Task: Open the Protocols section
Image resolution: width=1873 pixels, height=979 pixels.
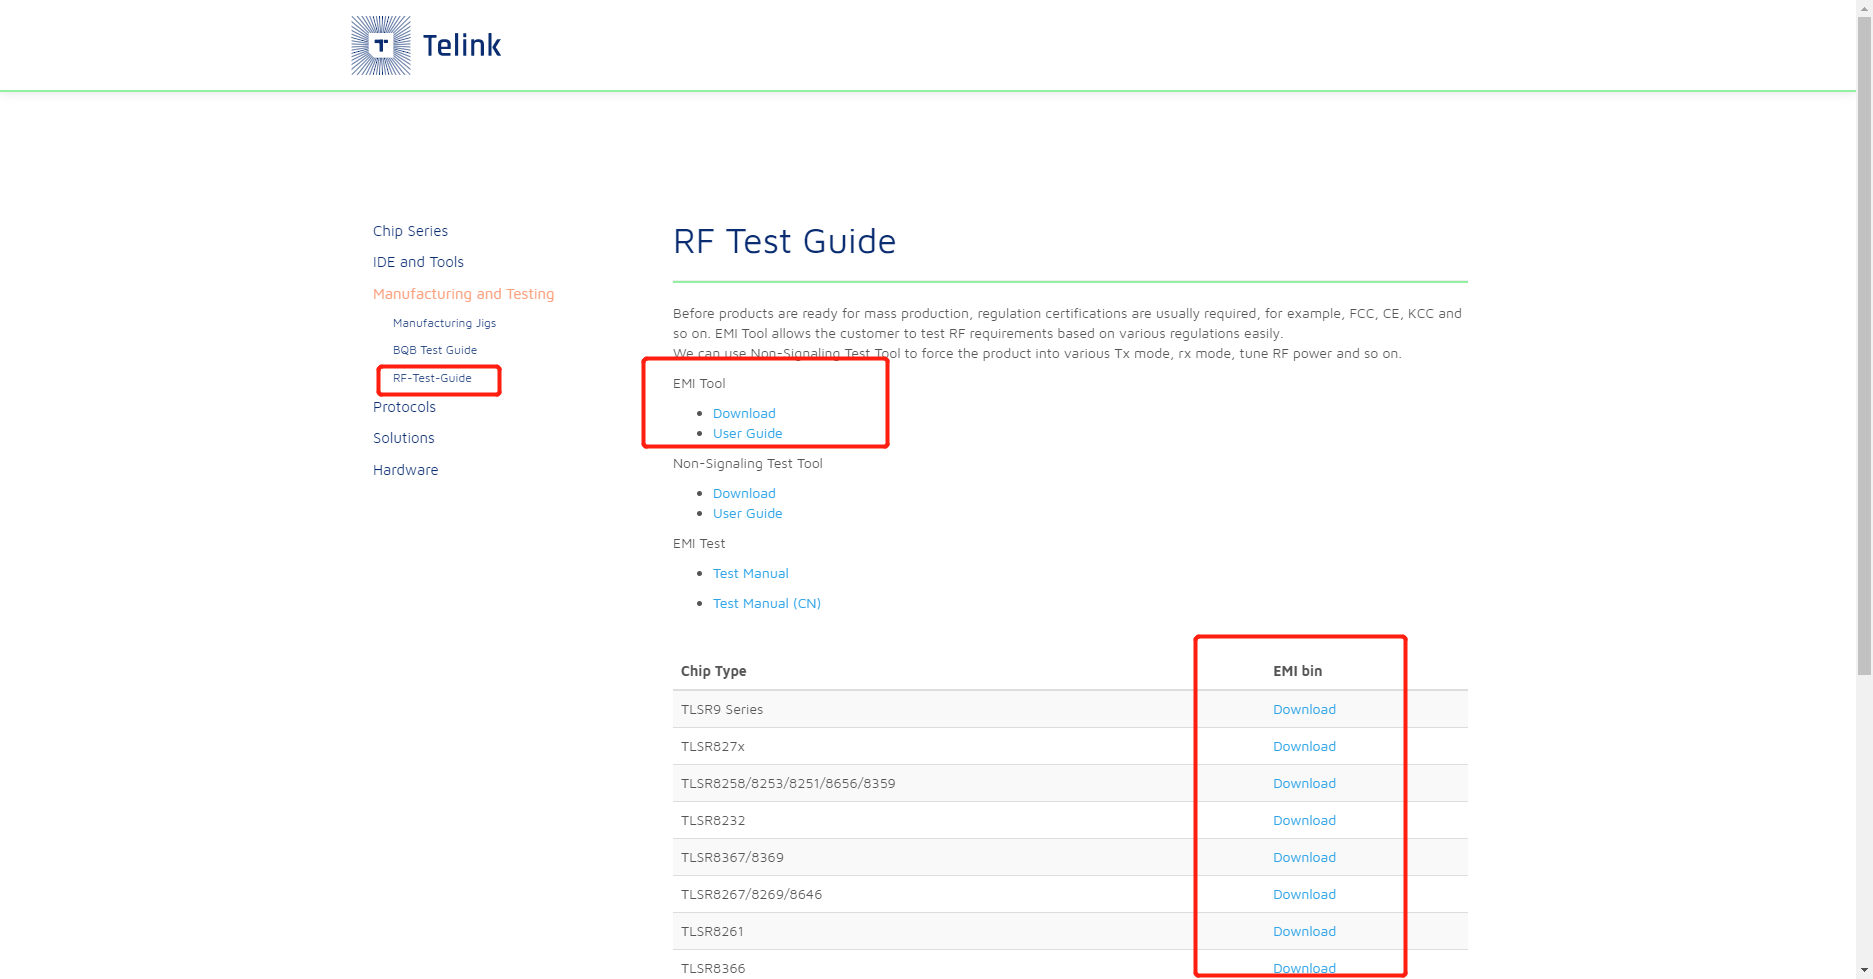Action: (x=404, y=407)
